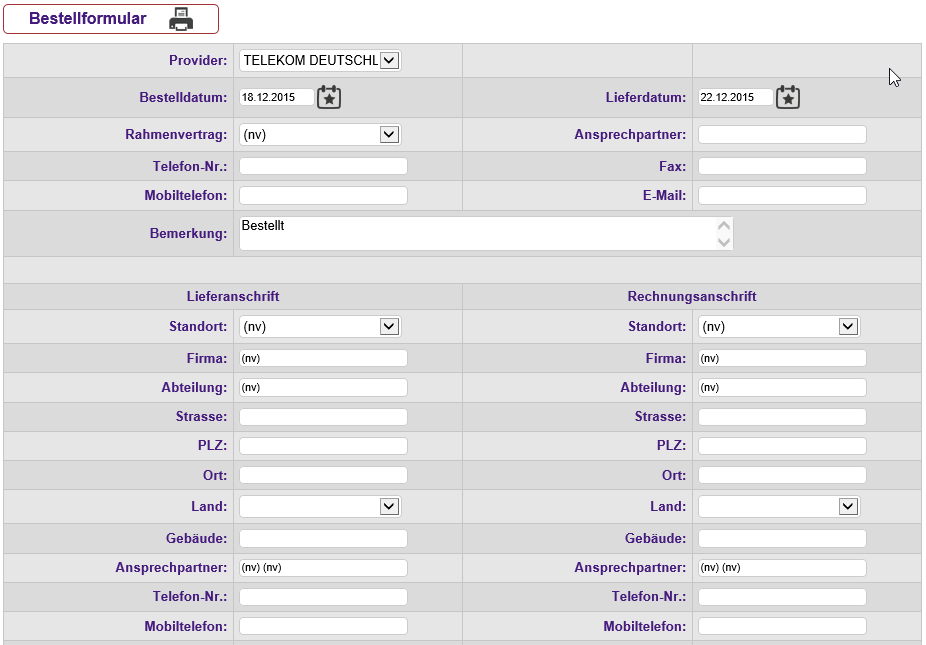Expand the Provider dropdown
The width and height of the screenshot is (926, 645).
(x=389, y=60)
